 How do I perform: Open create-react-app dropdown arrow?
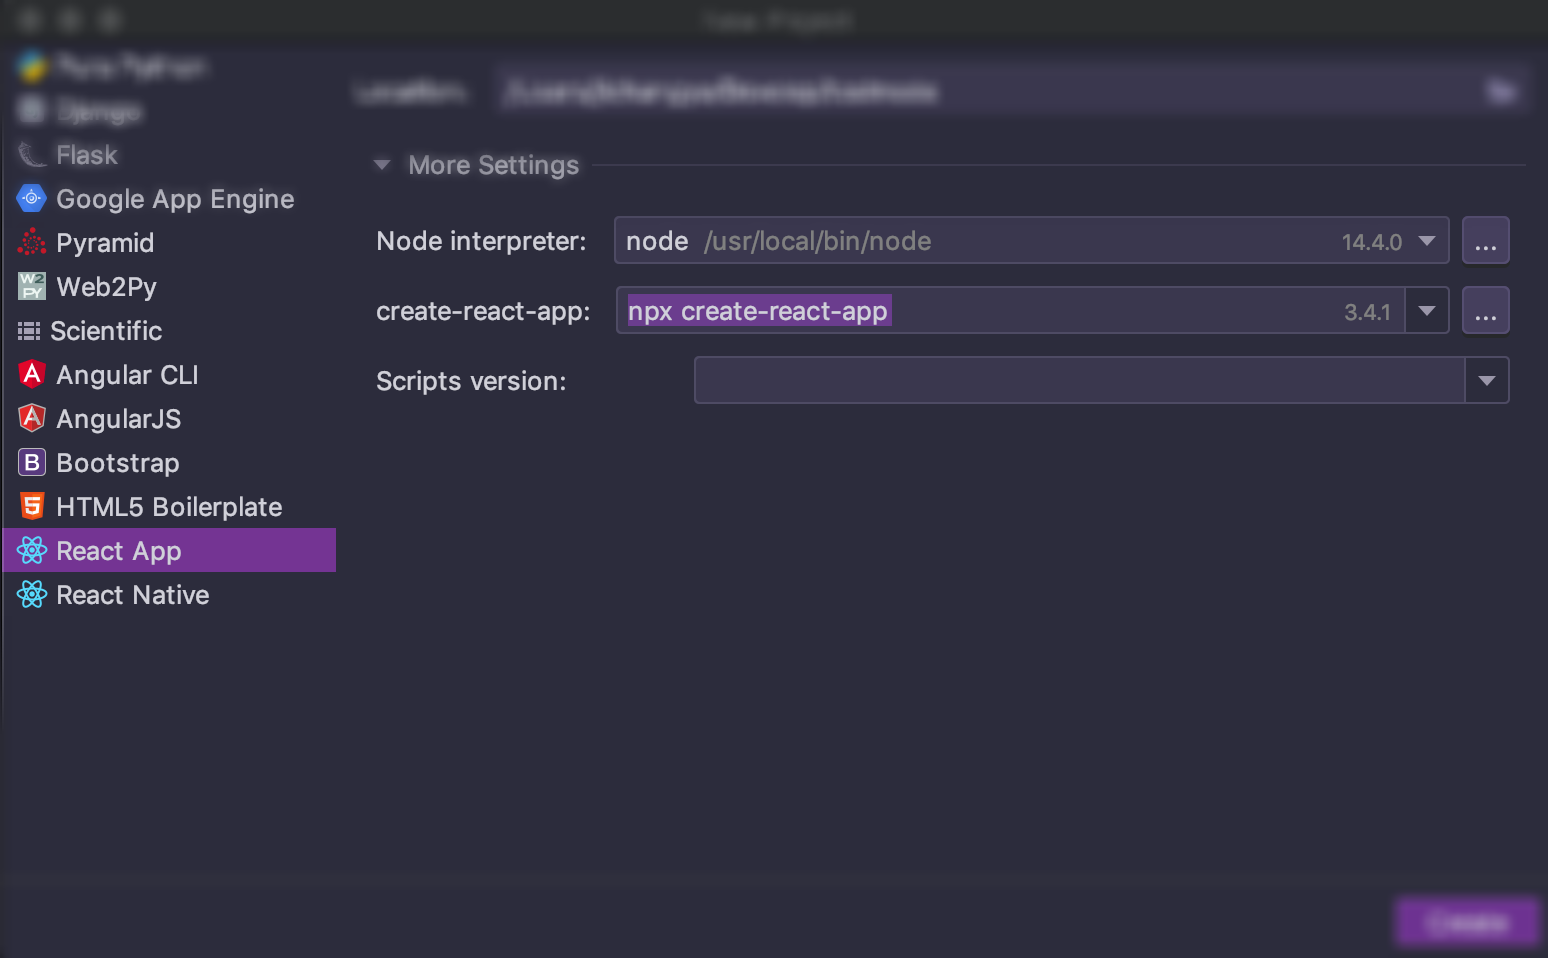[1427, 311]
